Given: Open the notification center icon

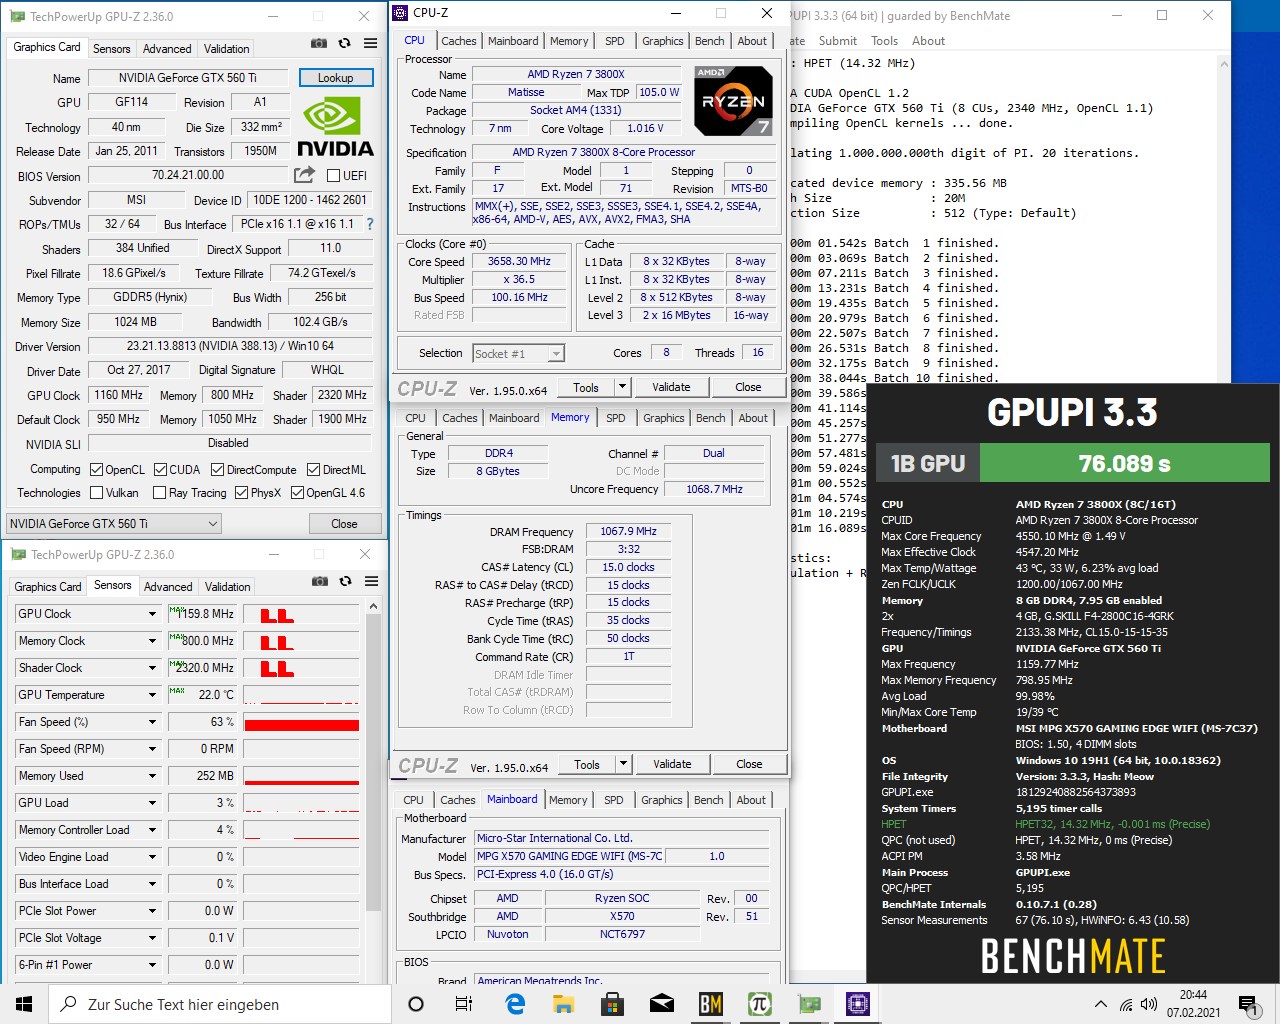Looking at the screenshot, I should [x=1247, y=1004].
